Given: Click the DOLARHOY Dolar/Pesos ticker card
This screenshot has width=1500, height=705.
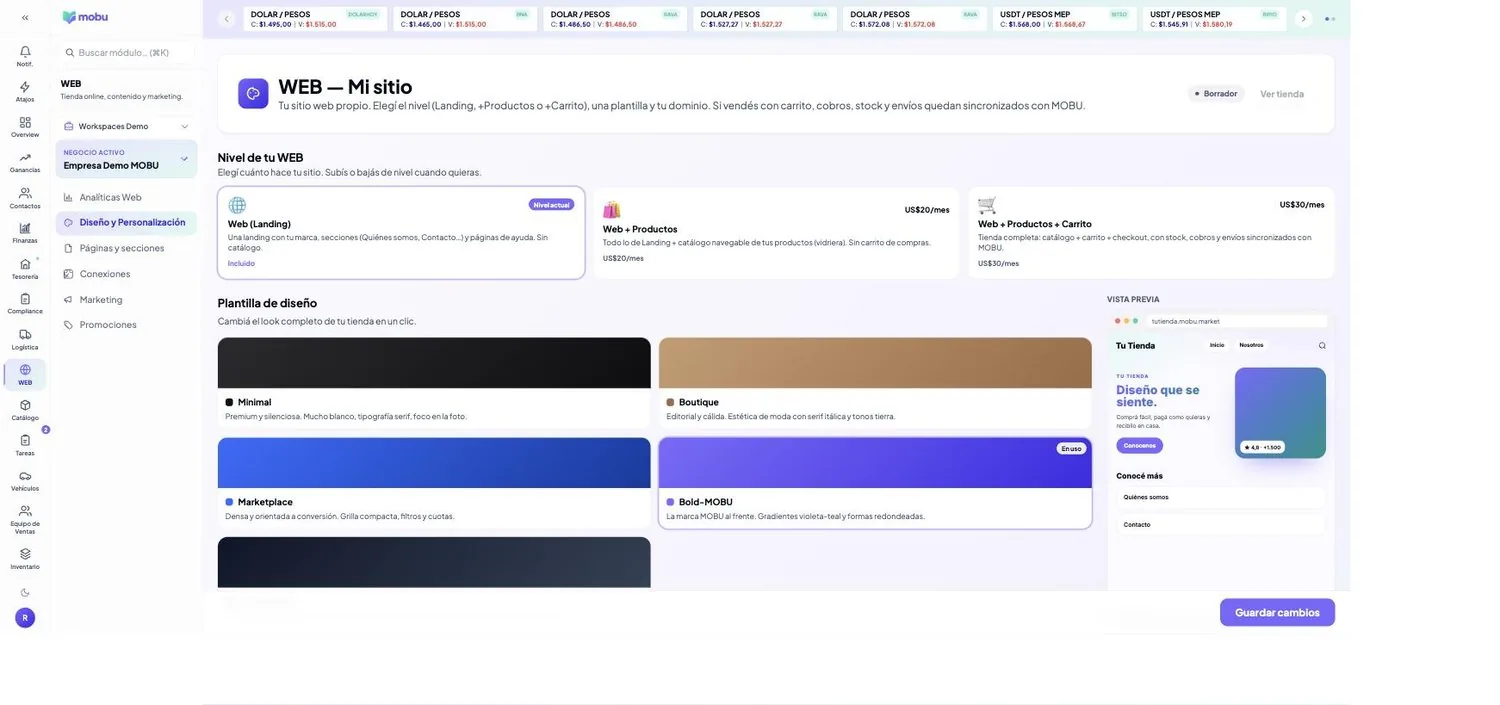Looking at the screenshot, I should point(315,19).
